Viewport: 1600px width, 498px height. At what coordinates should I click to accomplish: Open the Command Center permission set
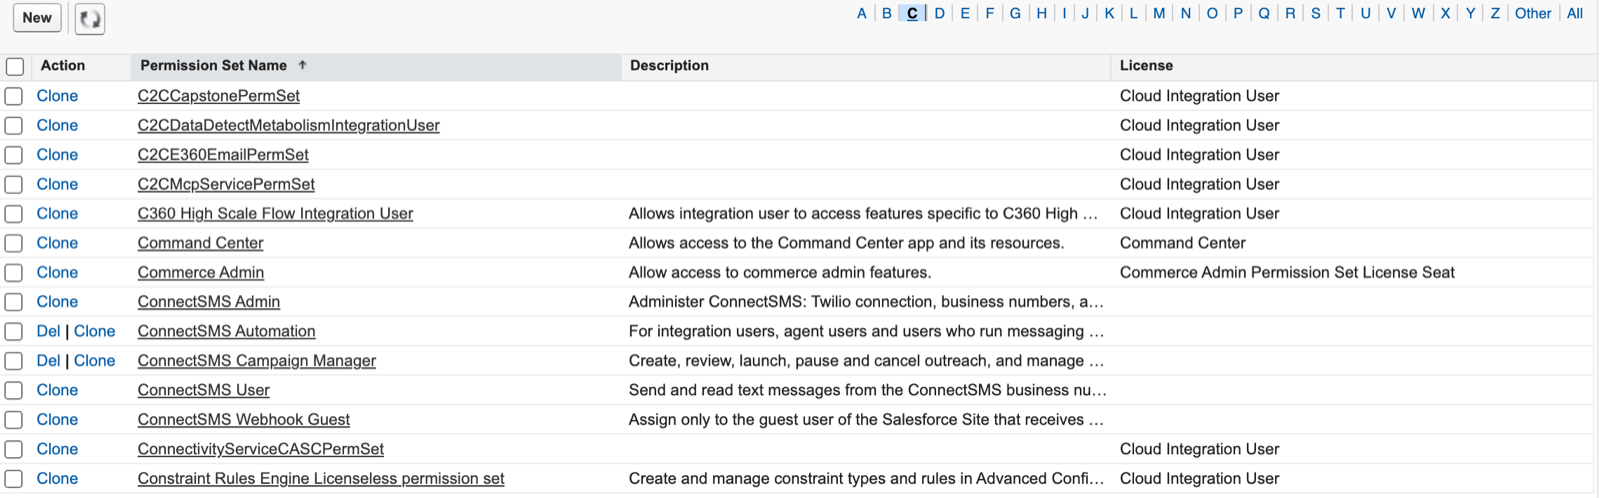click(x=201, y=243)
